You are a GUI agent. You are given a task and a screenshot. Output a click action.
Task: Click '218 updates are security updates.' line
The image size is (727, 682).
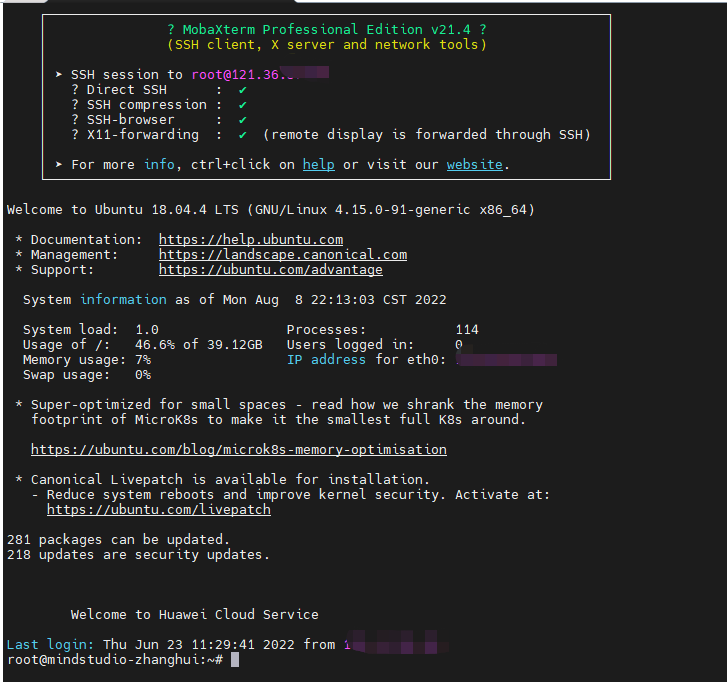click(138, 555)
